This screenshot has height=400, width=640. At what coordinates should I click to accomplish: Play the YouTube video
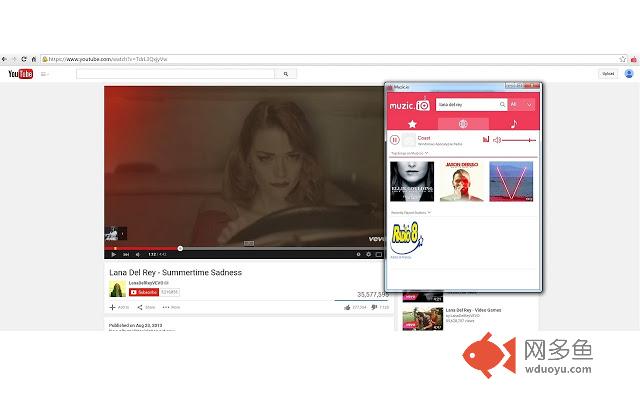[x=113, y=254]
